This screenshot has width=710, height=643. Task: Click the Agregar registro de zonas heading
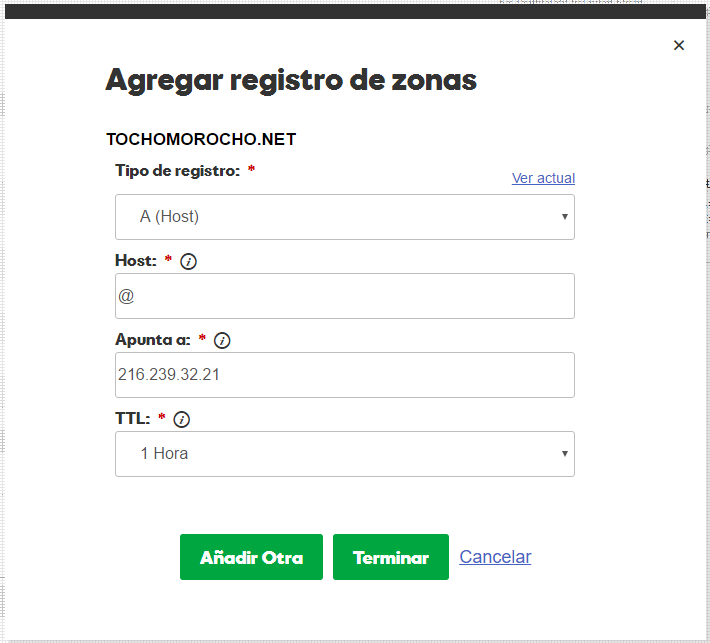(x=291, y=80)
